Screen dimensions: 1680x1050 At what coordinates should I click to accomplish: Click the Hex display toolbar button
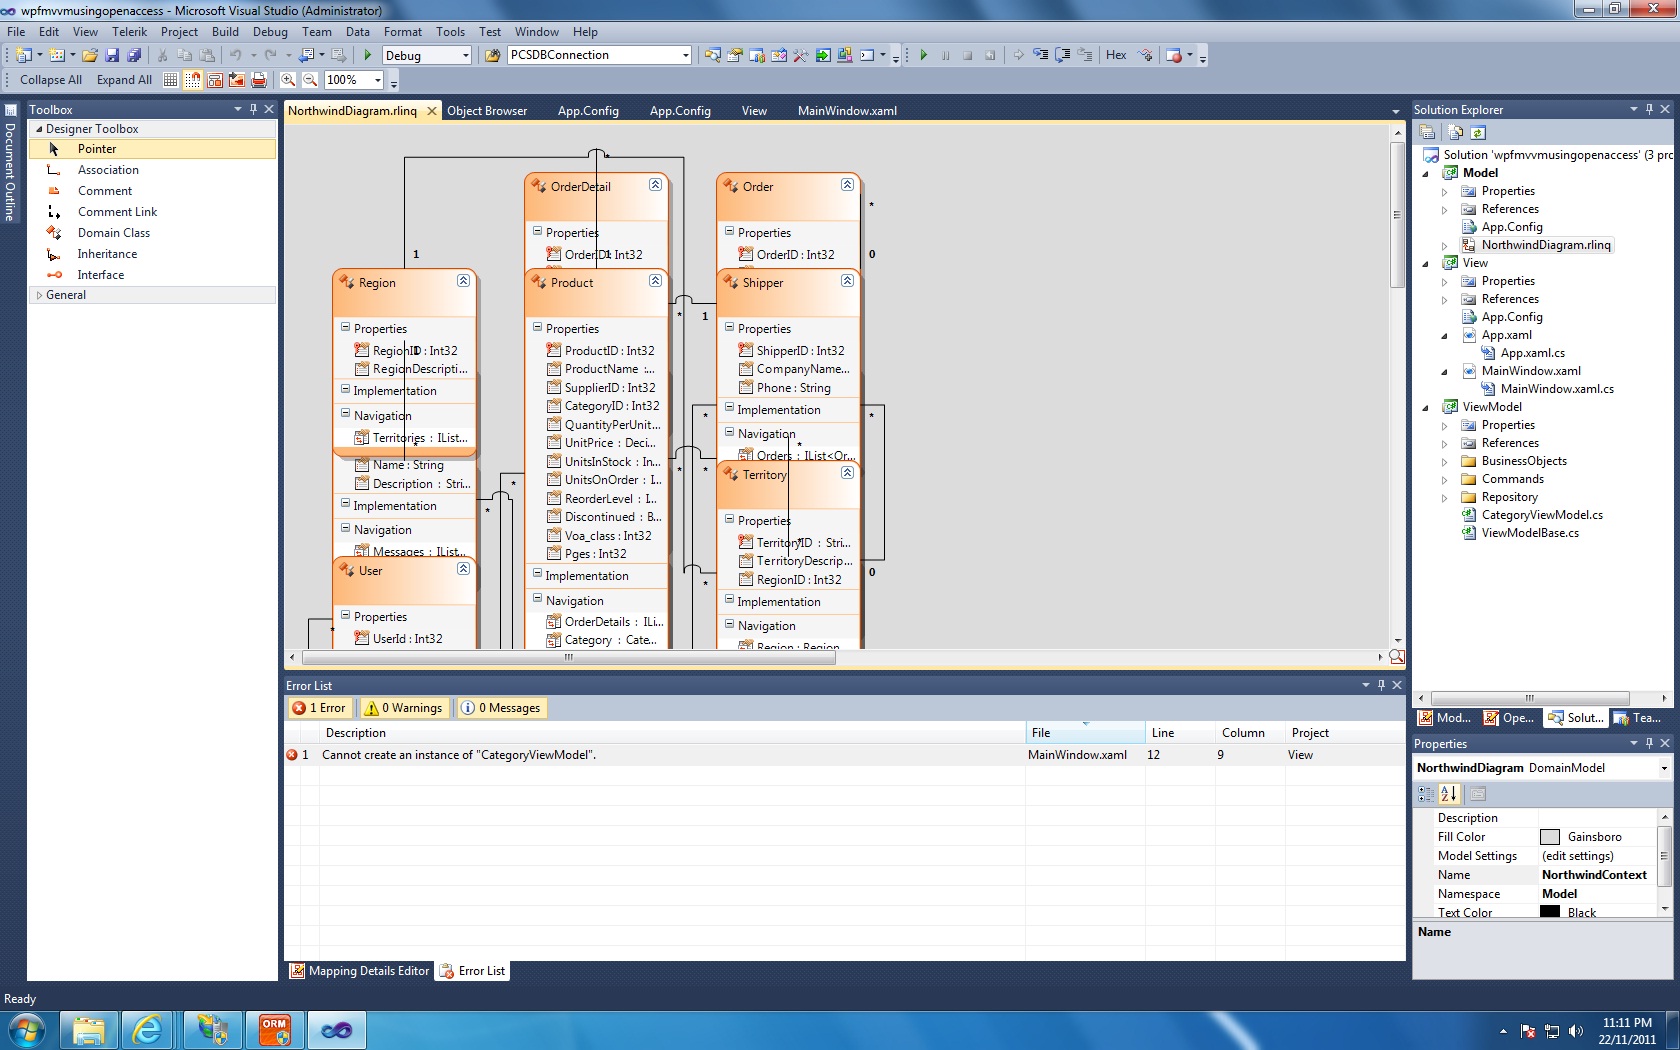tap(1116, 55)
